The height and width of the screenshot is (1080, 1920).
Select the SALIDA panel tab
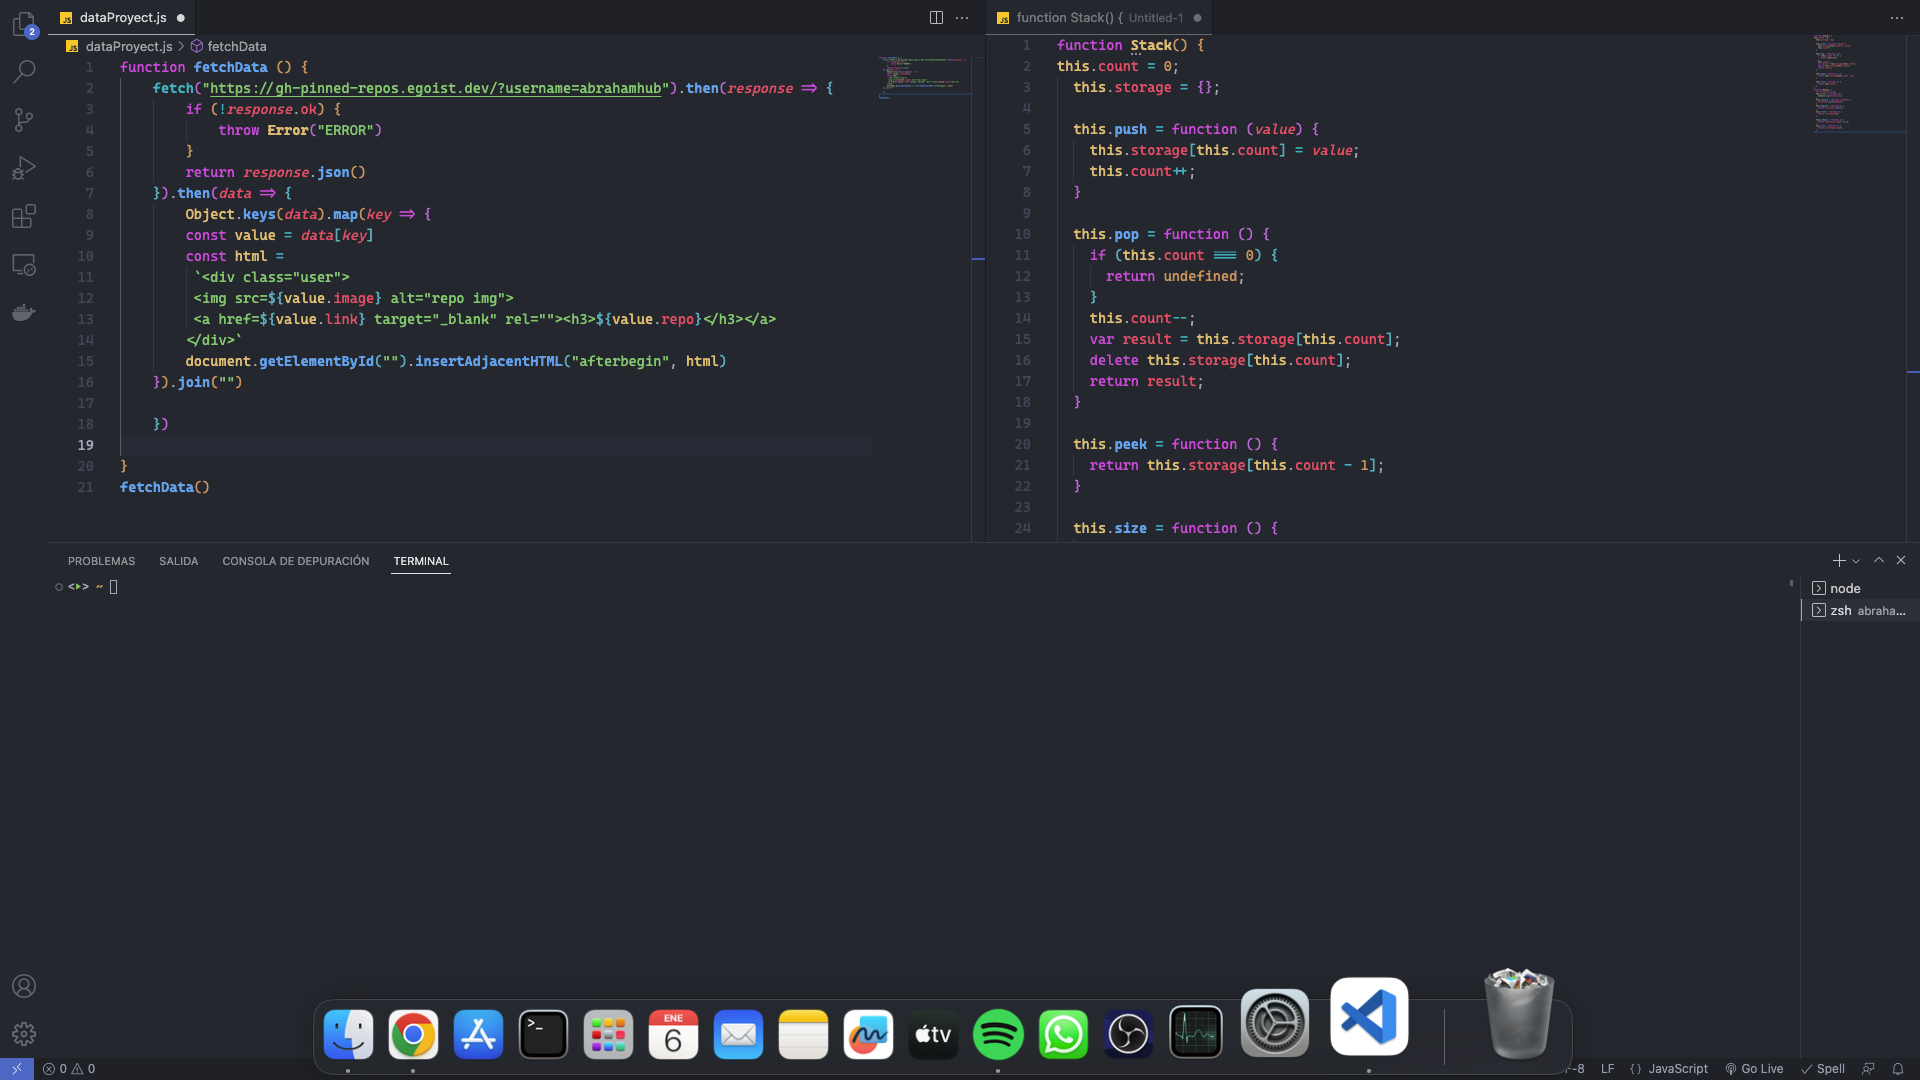click(178, 561)
